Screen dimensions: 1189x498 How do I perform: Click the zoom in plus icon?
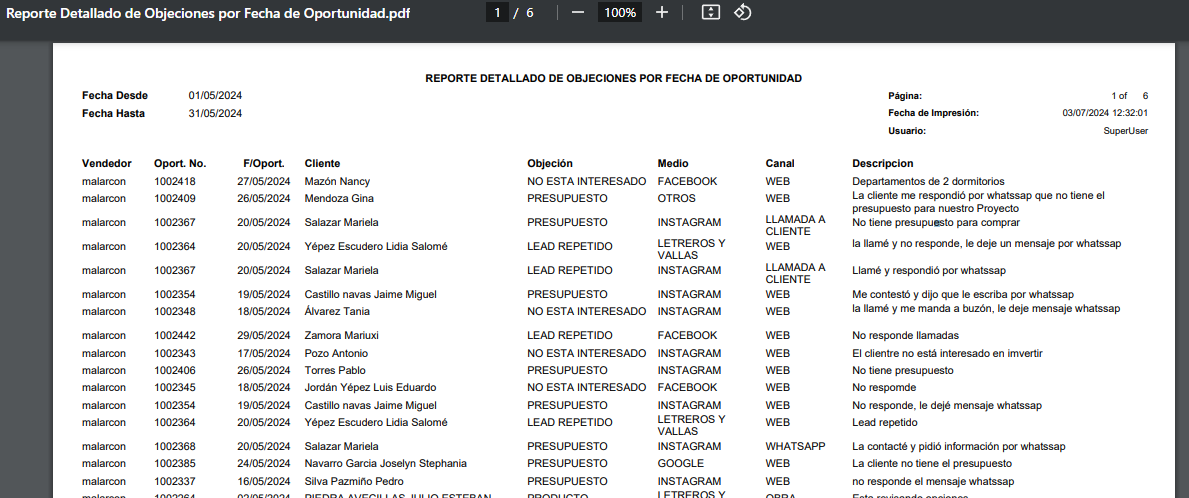[661, 13]
